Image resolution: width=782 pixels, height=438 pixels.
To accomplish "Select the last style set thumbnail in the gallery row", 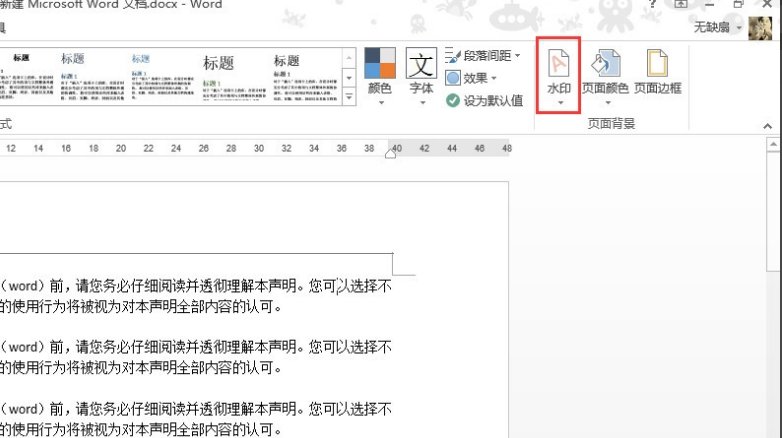I will (x=305, y=76).
